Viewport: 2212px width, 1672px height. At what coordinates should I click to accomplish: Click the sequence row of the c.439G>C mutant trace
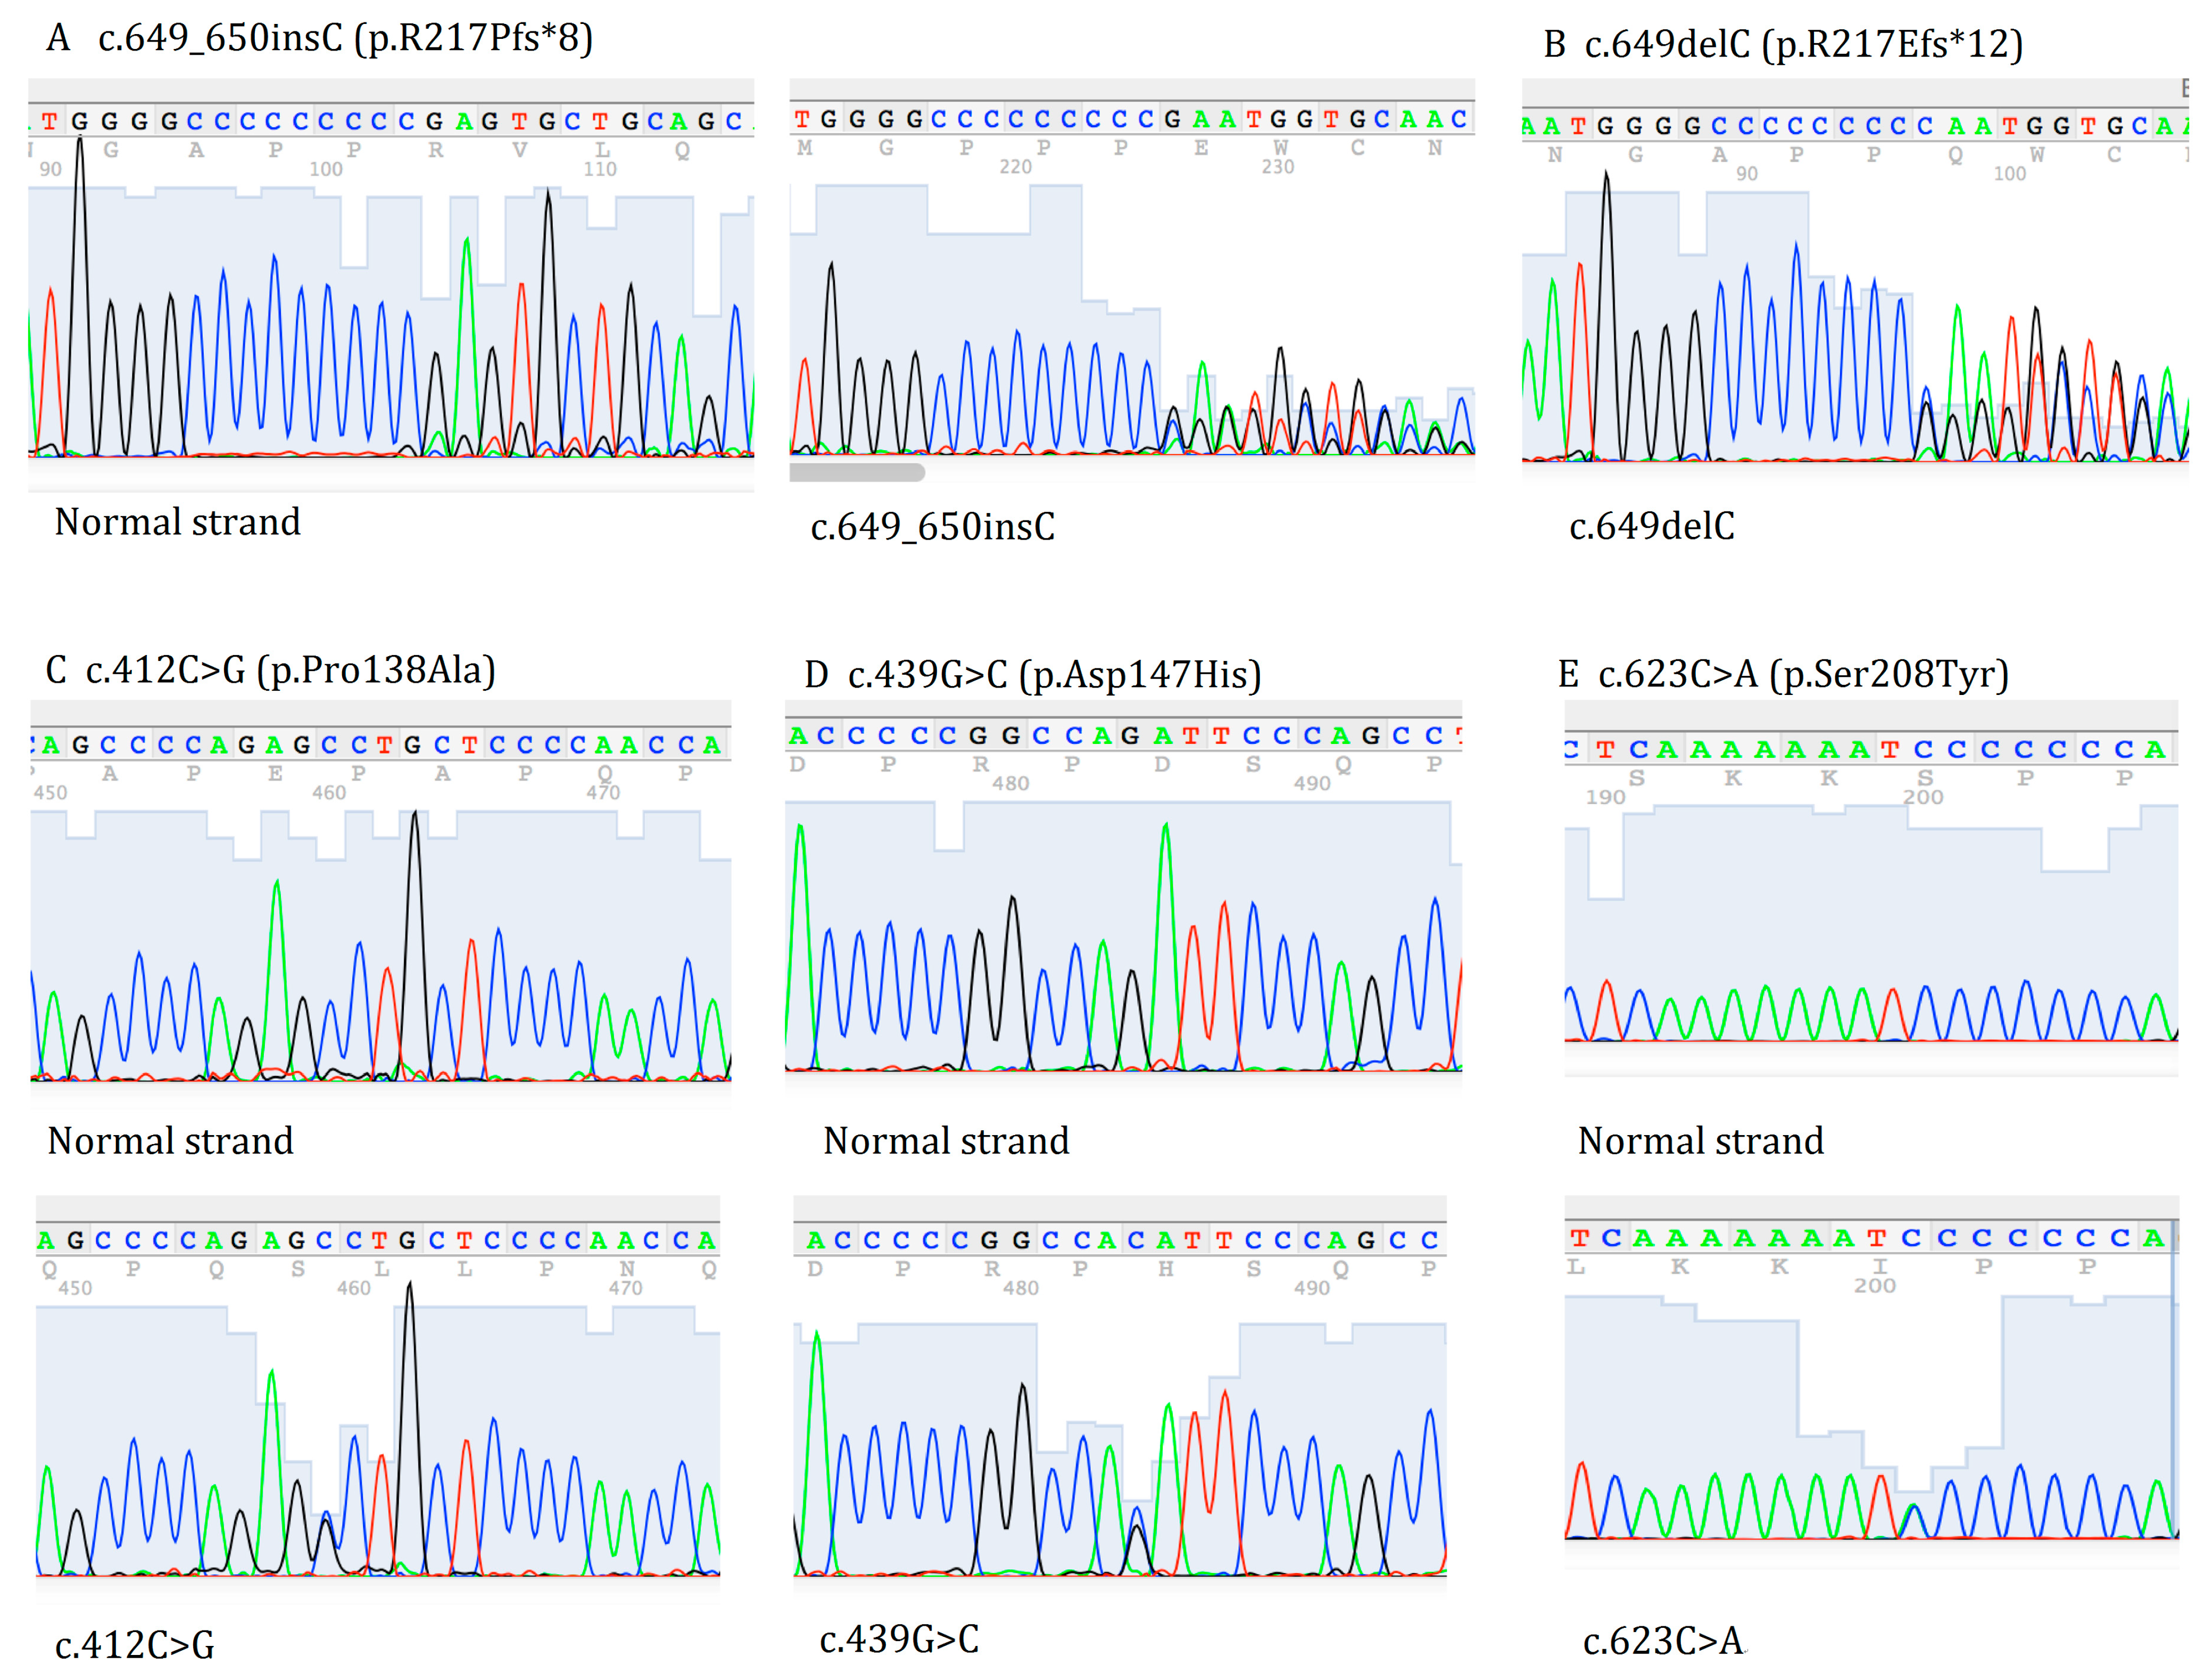pyautogui.click(x=1120, y=1240)
